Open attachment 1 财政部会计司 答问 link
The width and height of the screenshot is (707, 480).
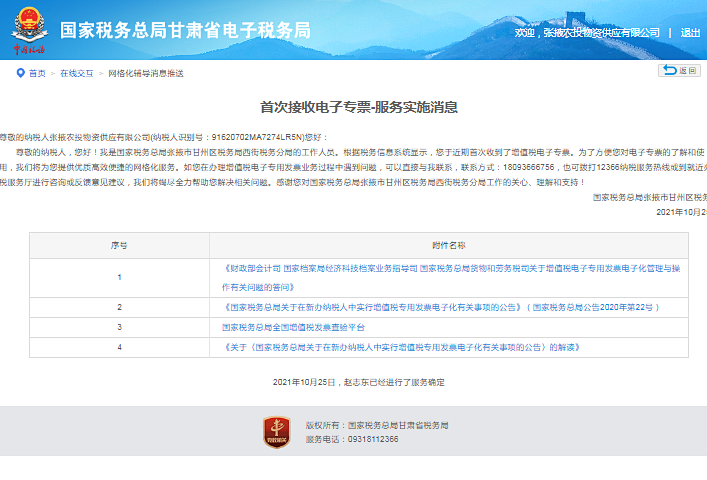451,278
